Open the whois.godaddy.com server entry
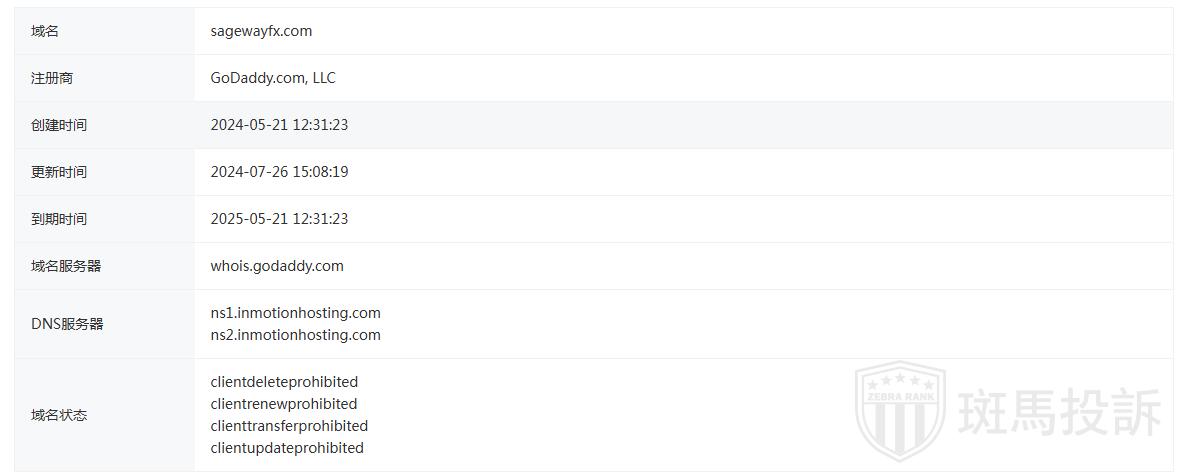Screen dimensions: 1180x474 pyautogui.click(x=277, y=266)
